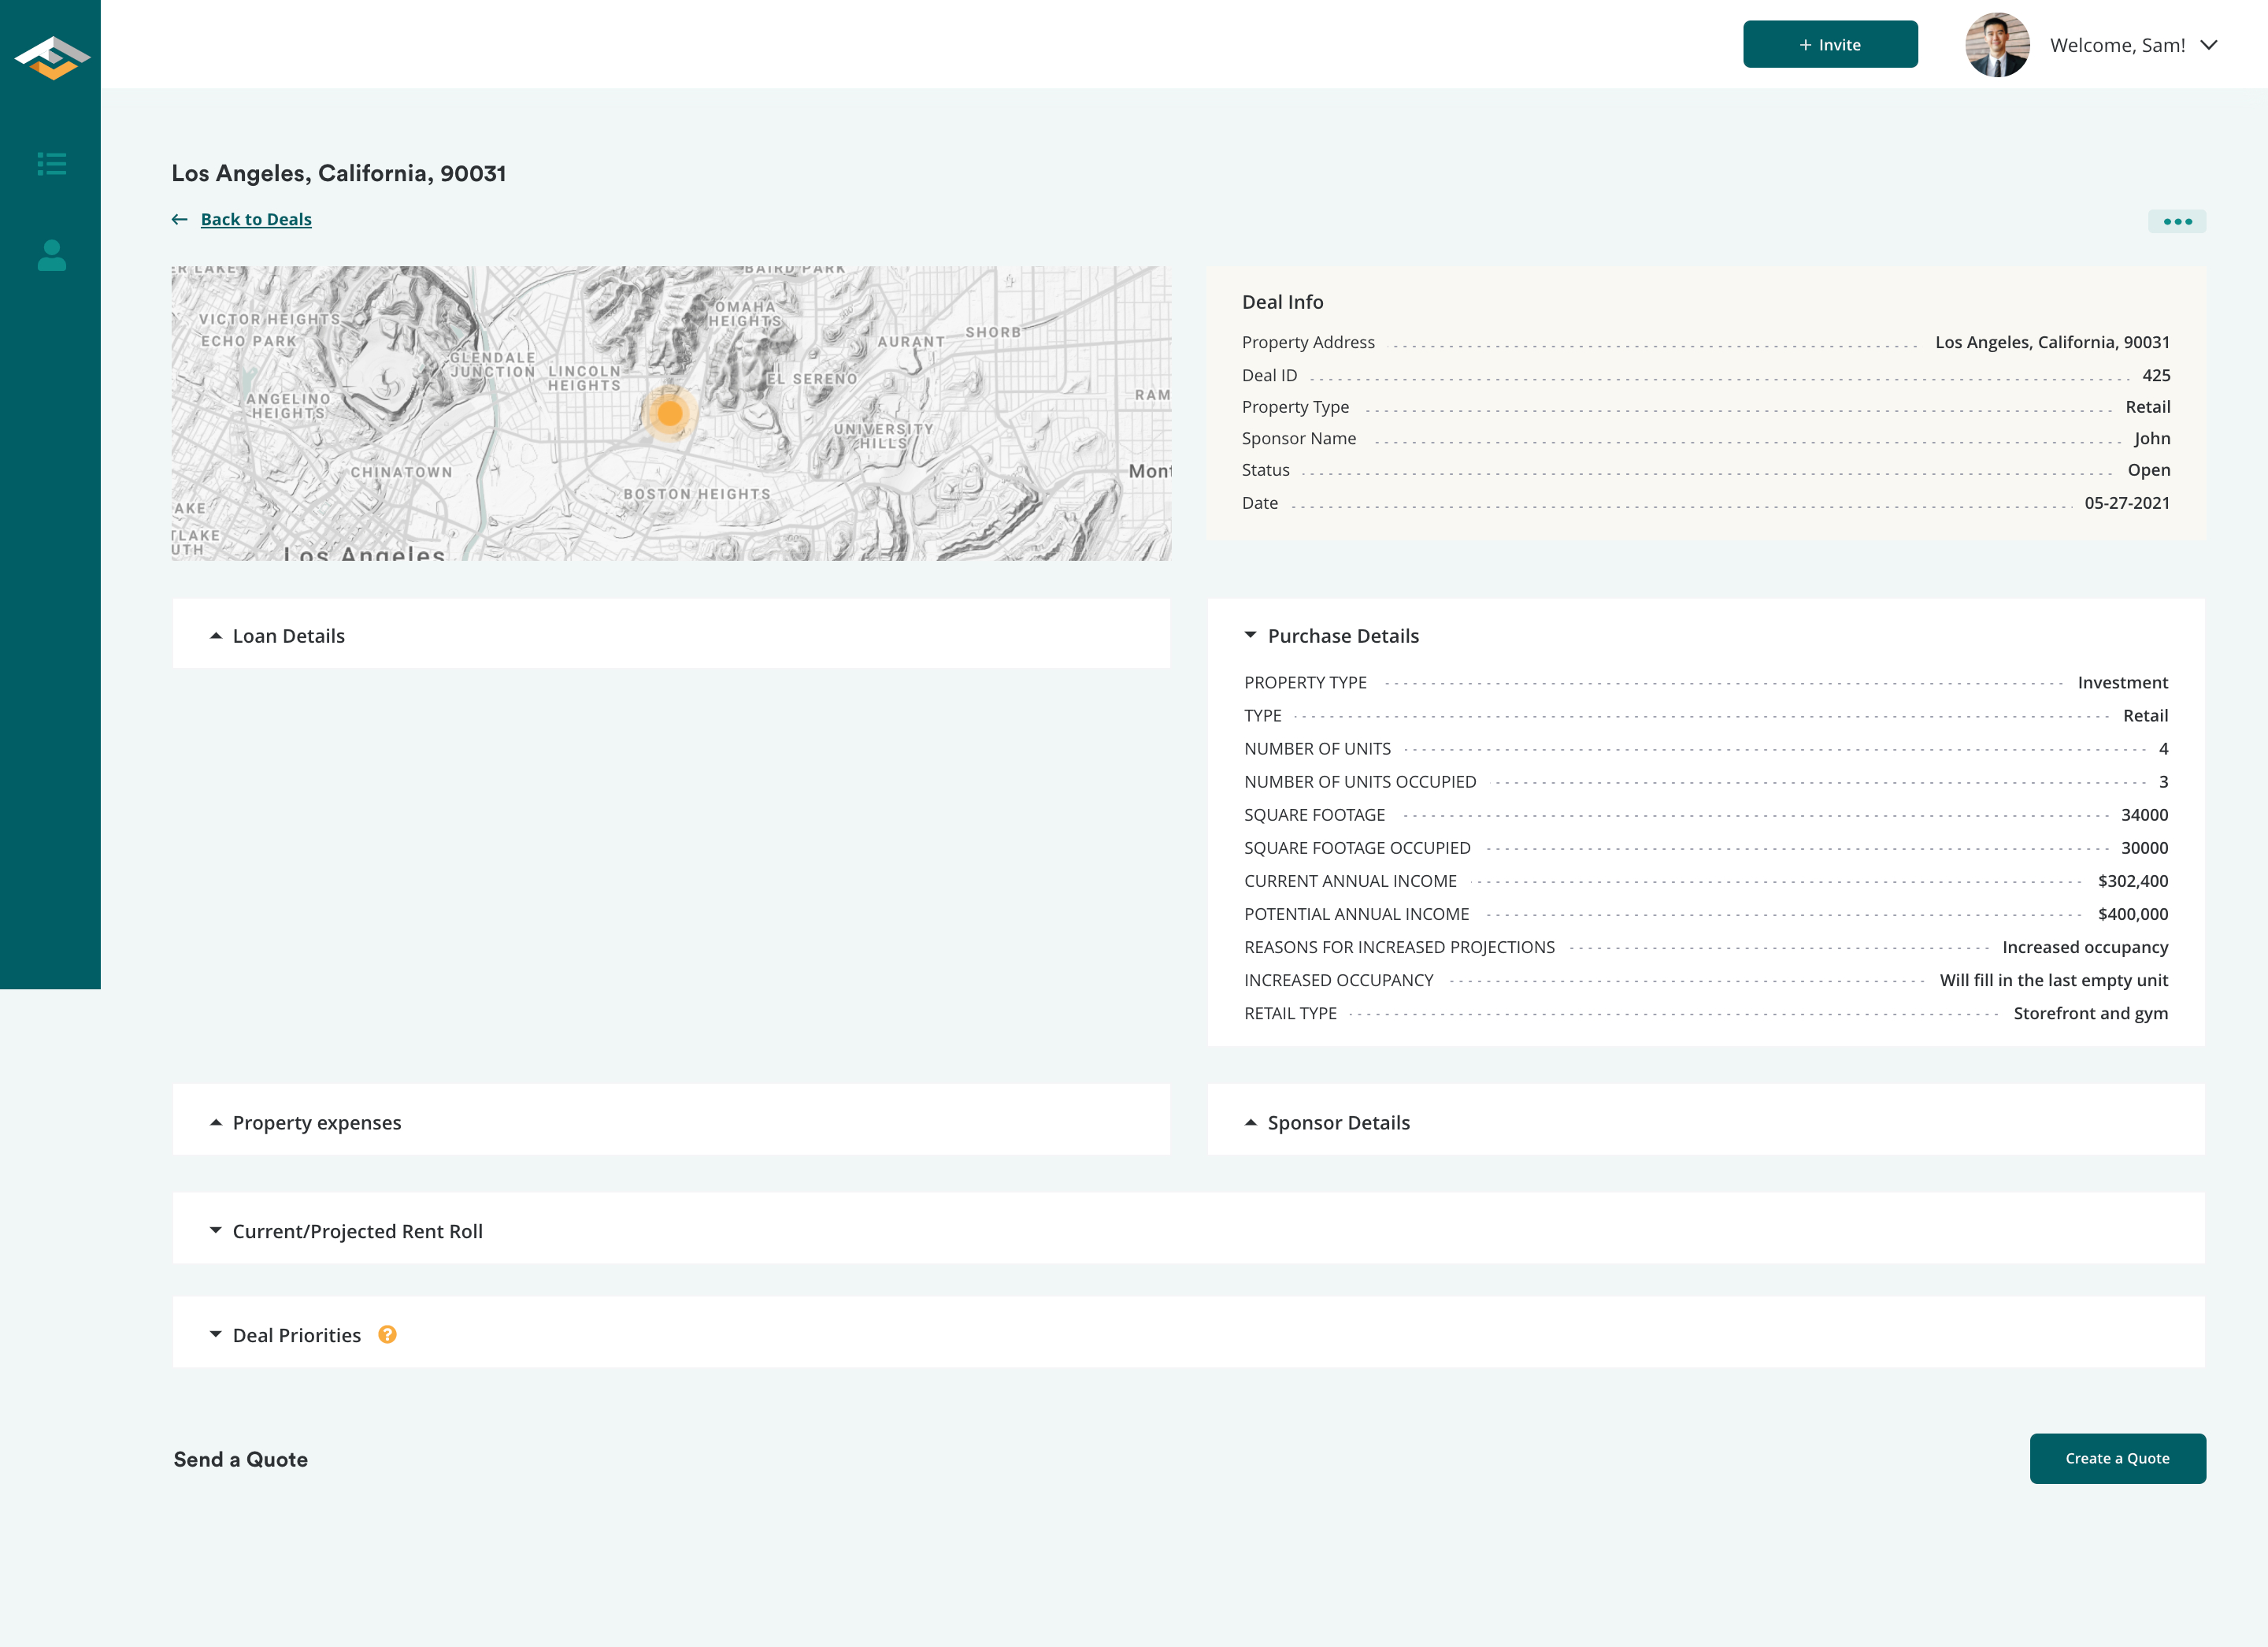The image size is (2268, 1647).
Task: Open help for Deal Priorities
Action: click(387, 1334)
